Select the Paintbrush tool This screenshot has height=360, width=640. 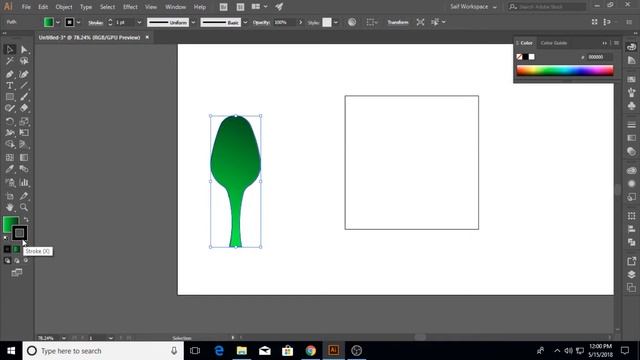tap(24, 97)
